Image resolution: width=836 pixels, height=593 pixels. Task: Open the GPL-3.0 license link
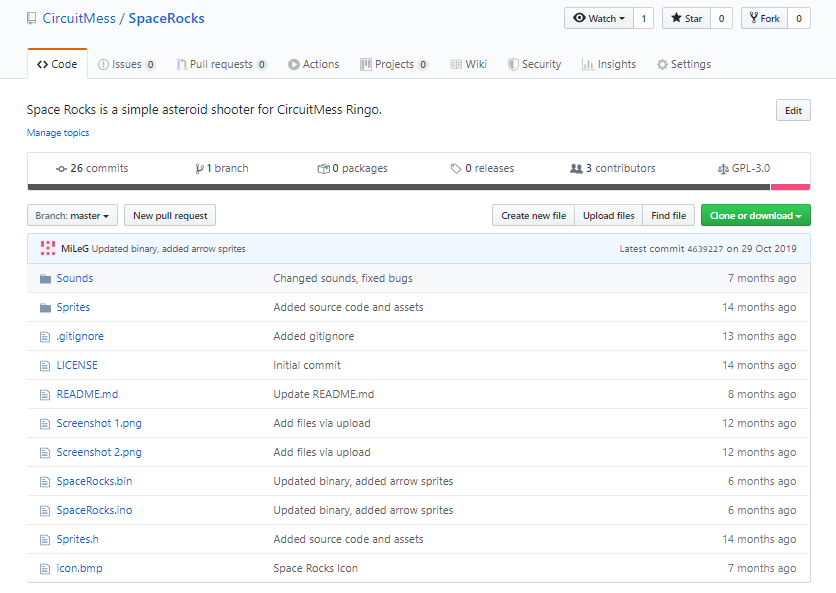[x=744, y=169]
